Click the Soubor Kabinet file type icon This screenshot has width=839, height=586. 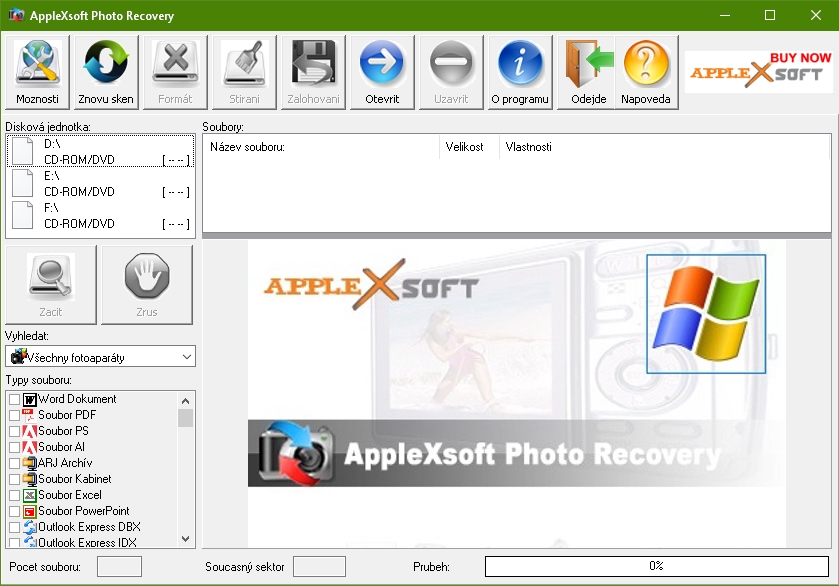point(29,480)
